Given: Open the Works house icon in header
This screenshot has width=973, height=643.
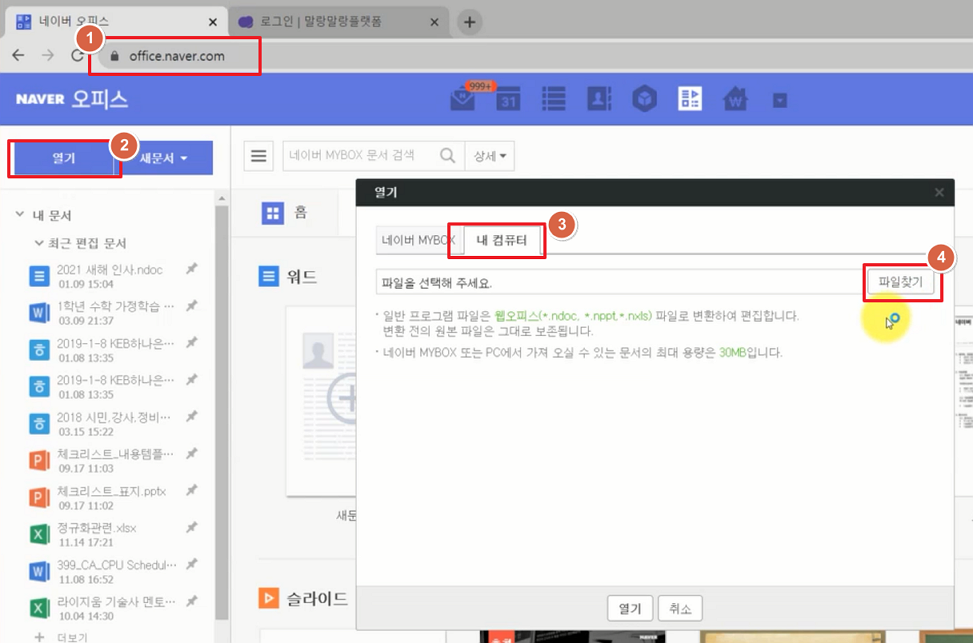Looking at the screenshot, I should 735,99.
